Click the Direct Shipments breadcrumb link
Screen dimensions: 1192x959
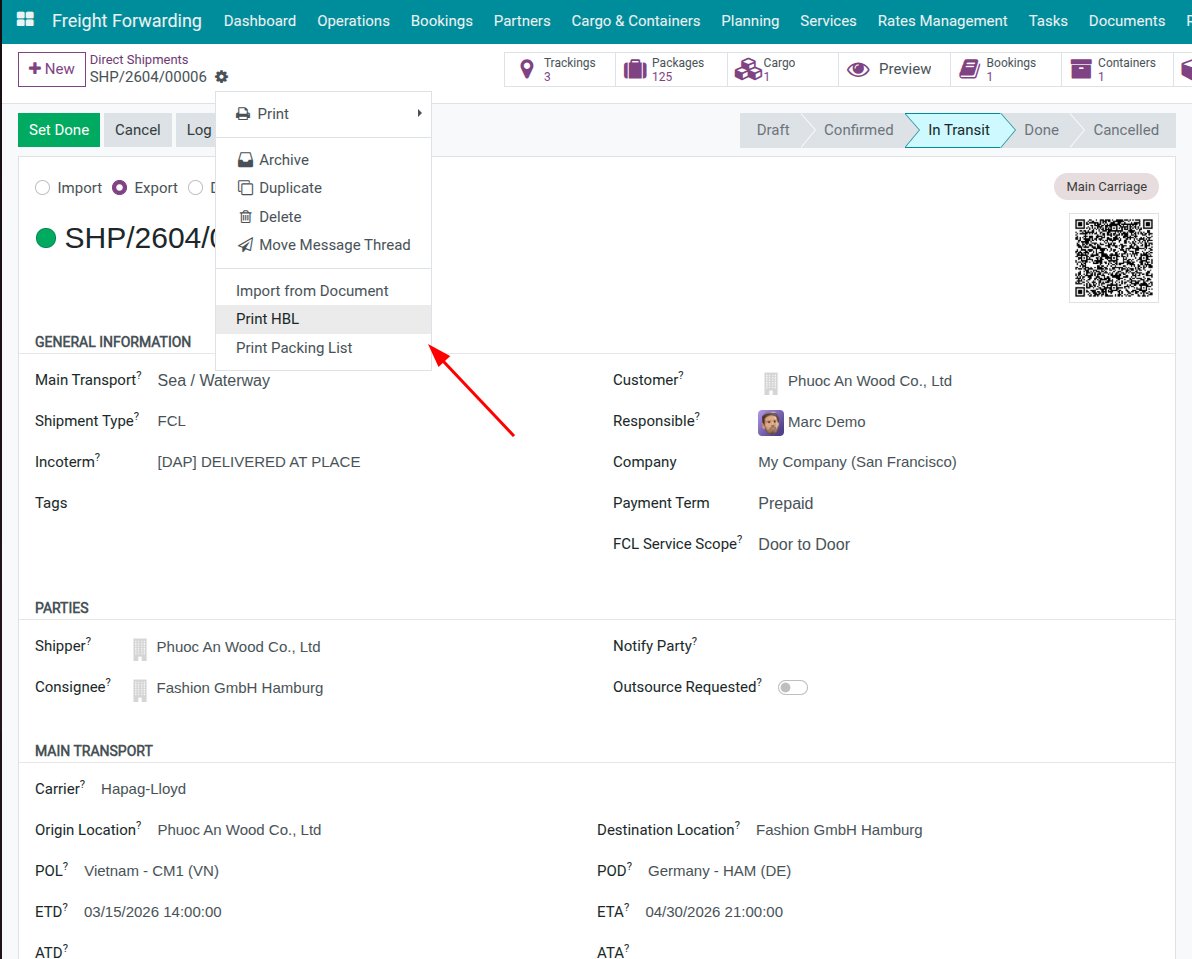pyautogui.click(x=139, y=60)
